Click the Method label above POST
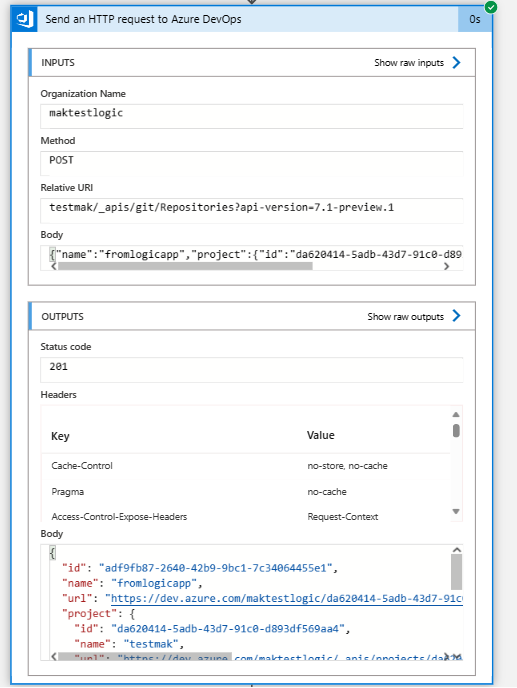 [x=57, y=141]
